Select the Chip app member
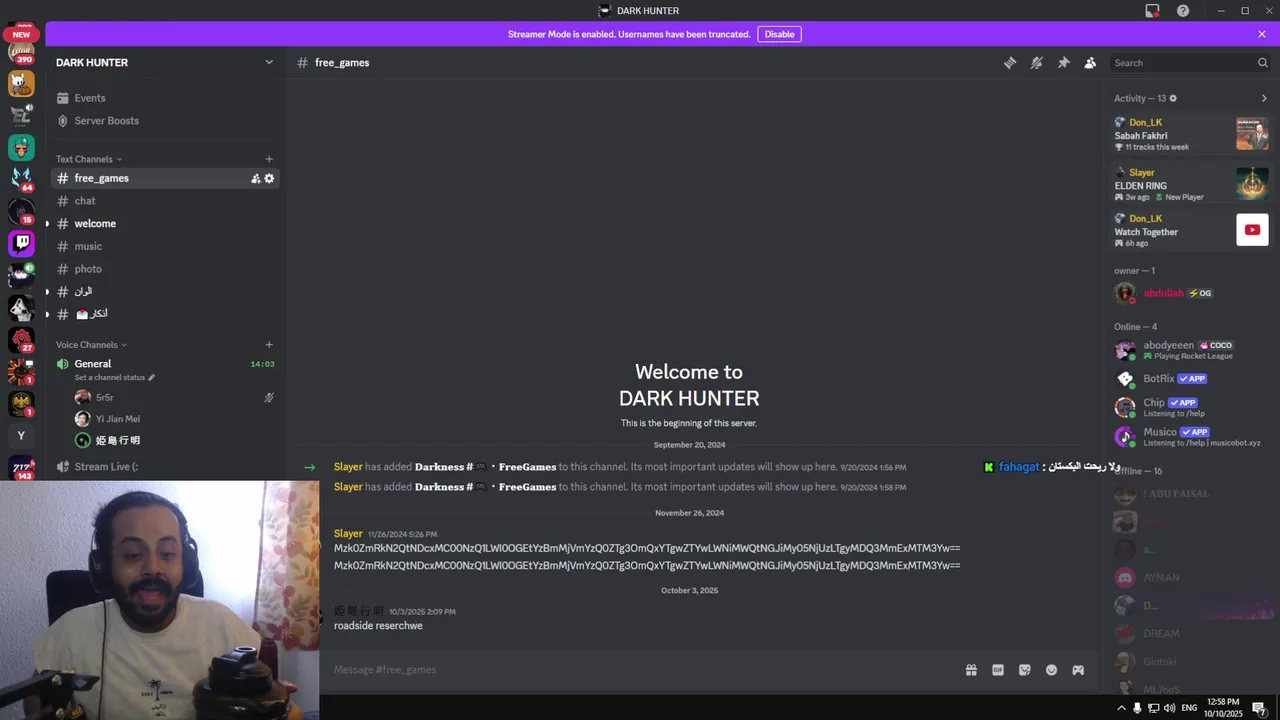1280x720 pixels. [1191, 407]
